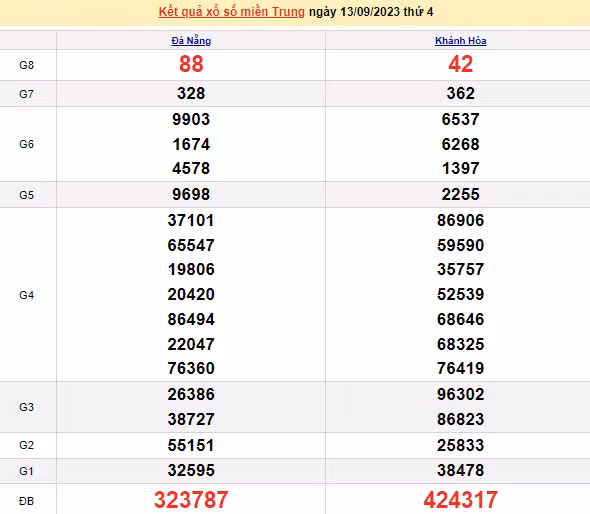Click Đà Nẵng G4 number 20420
This screenshot has height=514, width=590.
click(x=191, y=294)
